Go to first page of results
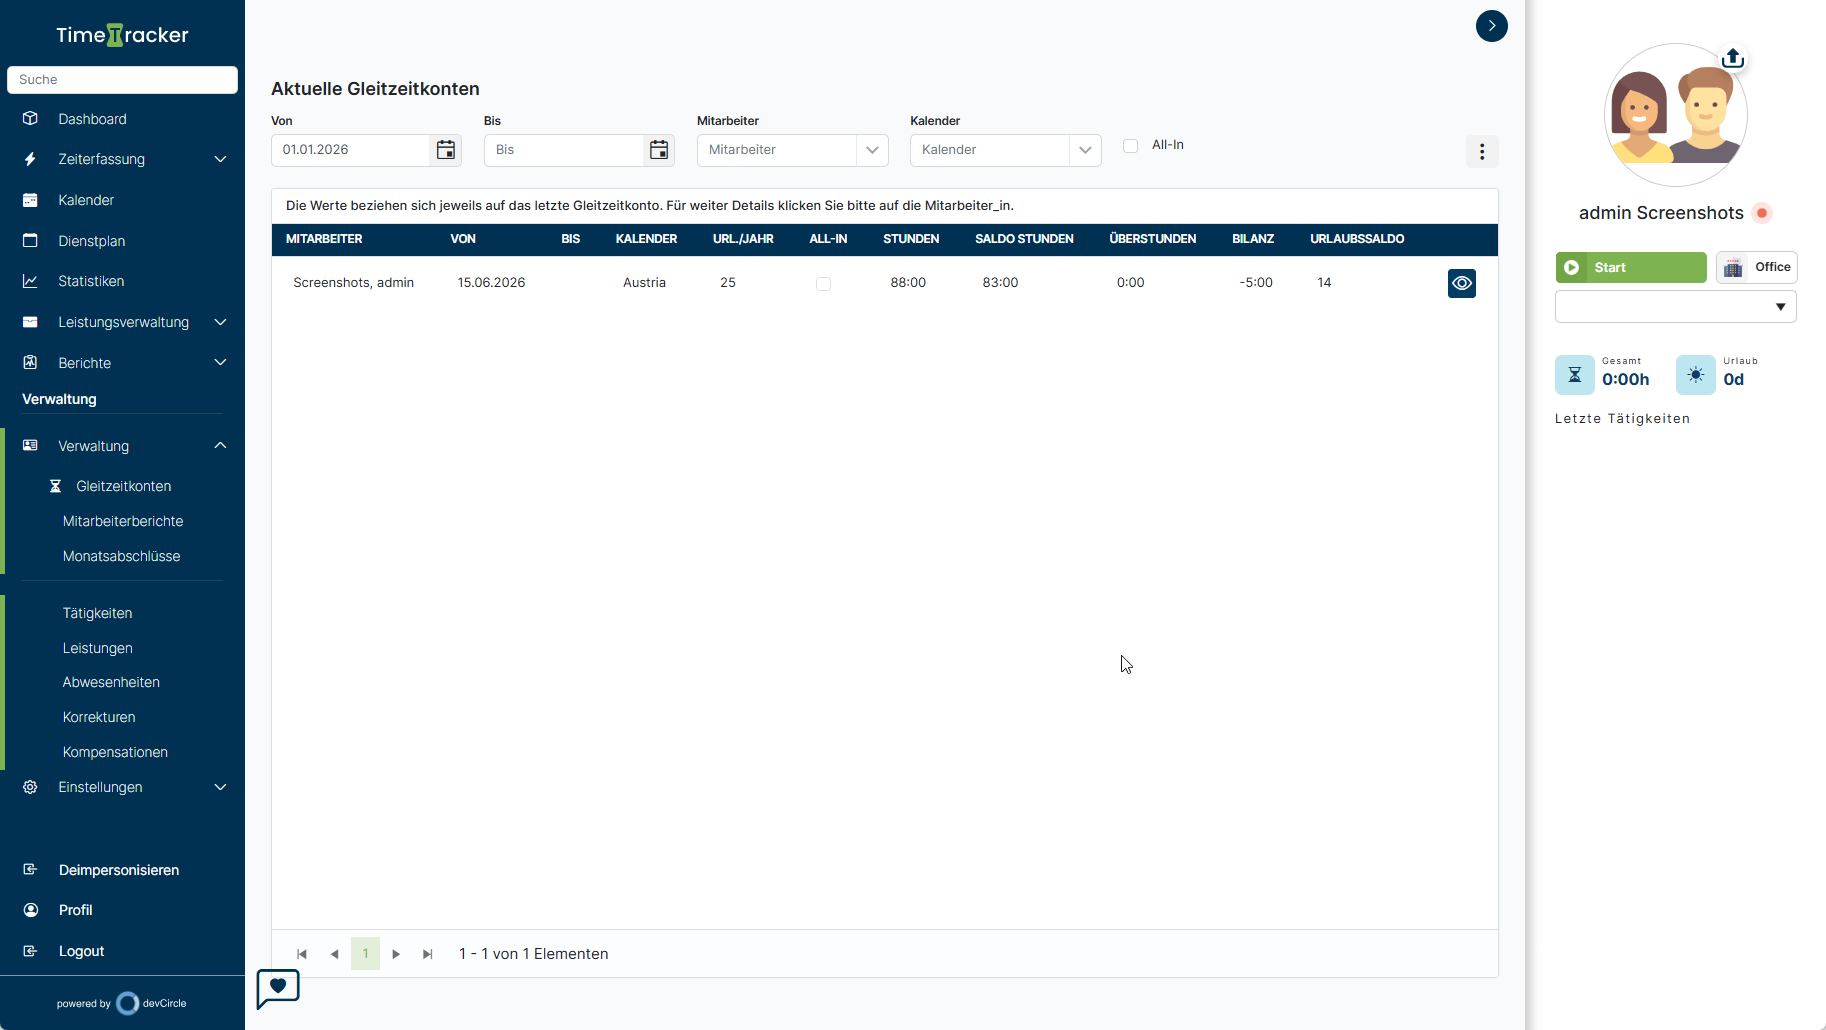This screenshot has height=1030, width=1826. click(x=302, y=954)
